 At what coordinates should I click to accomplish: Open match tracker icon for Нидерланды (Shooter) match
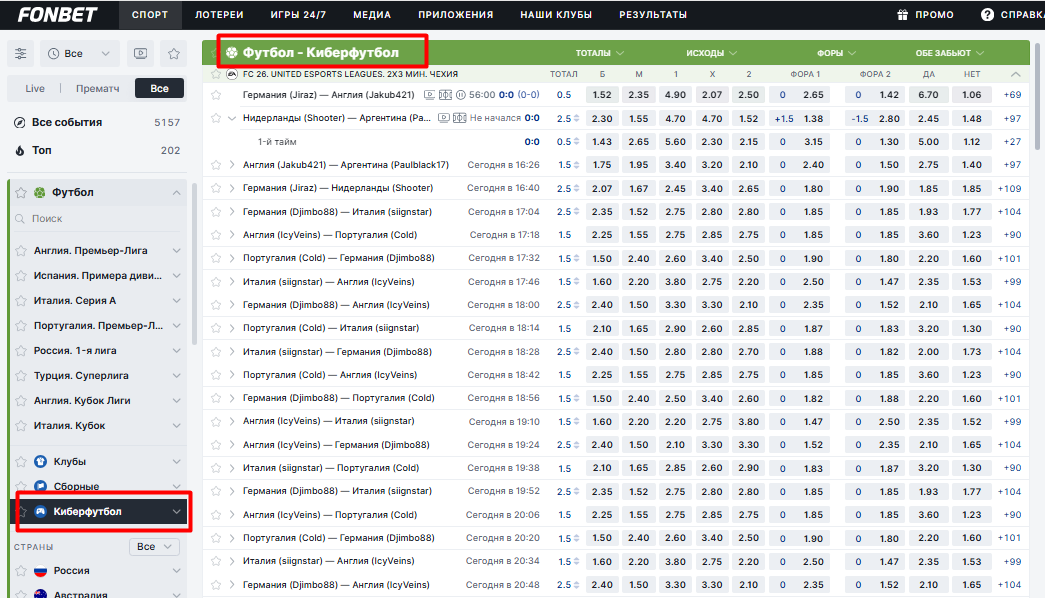459,119
